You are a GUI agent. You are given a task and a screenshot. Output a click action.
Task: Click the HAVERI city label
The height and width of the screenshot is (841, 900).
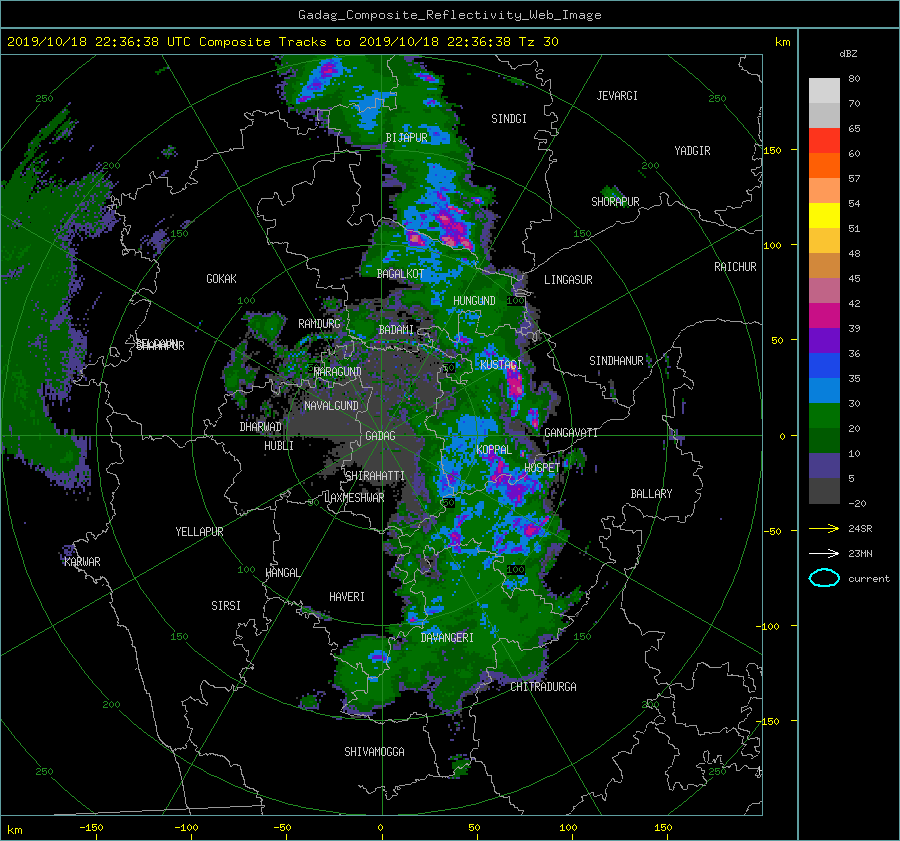pos(347,597)
